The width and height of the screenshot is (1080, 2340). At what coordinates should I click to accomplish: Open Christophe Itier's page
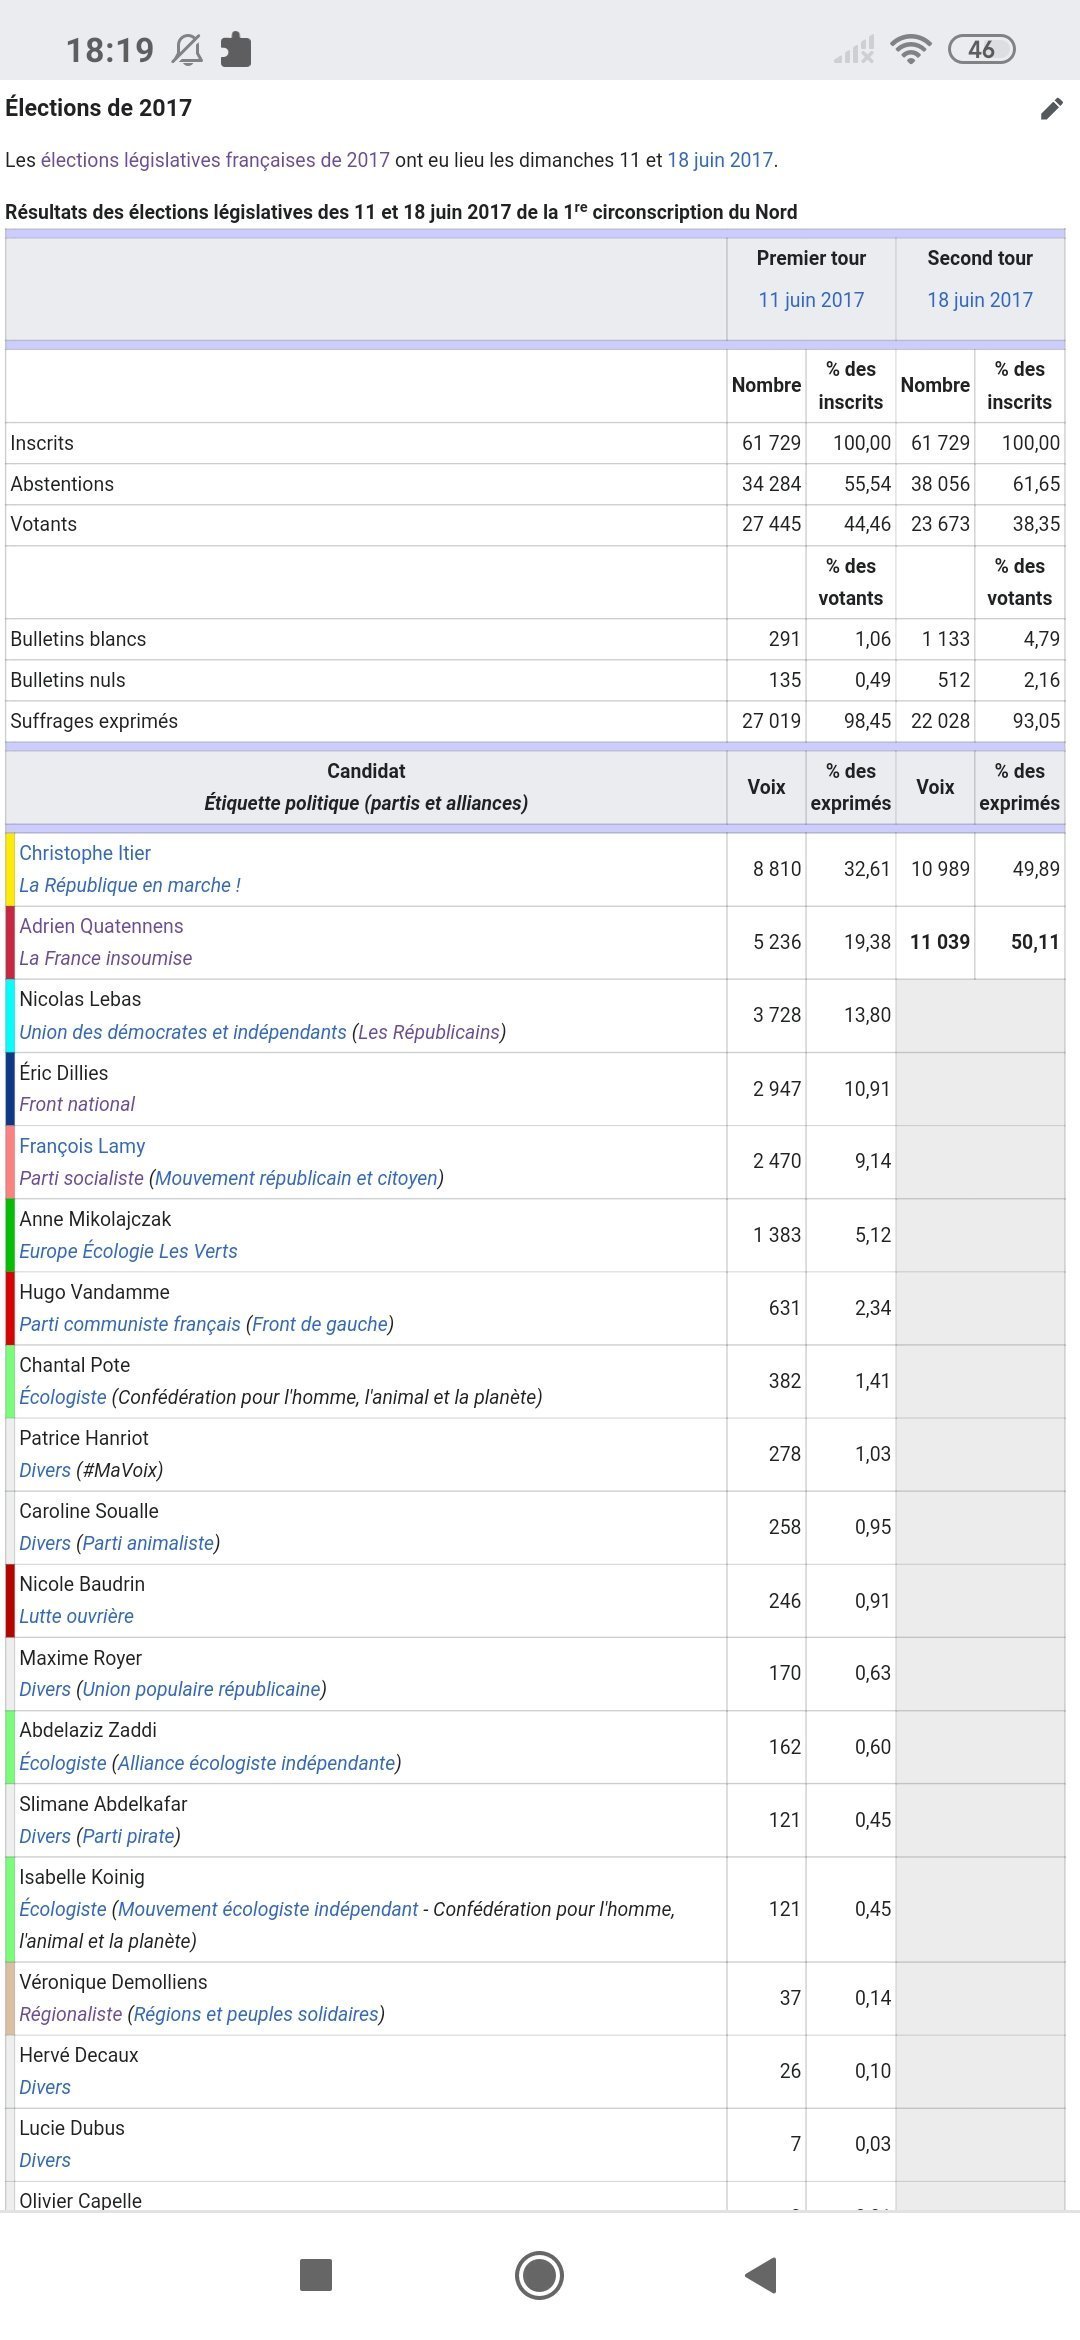85,853
